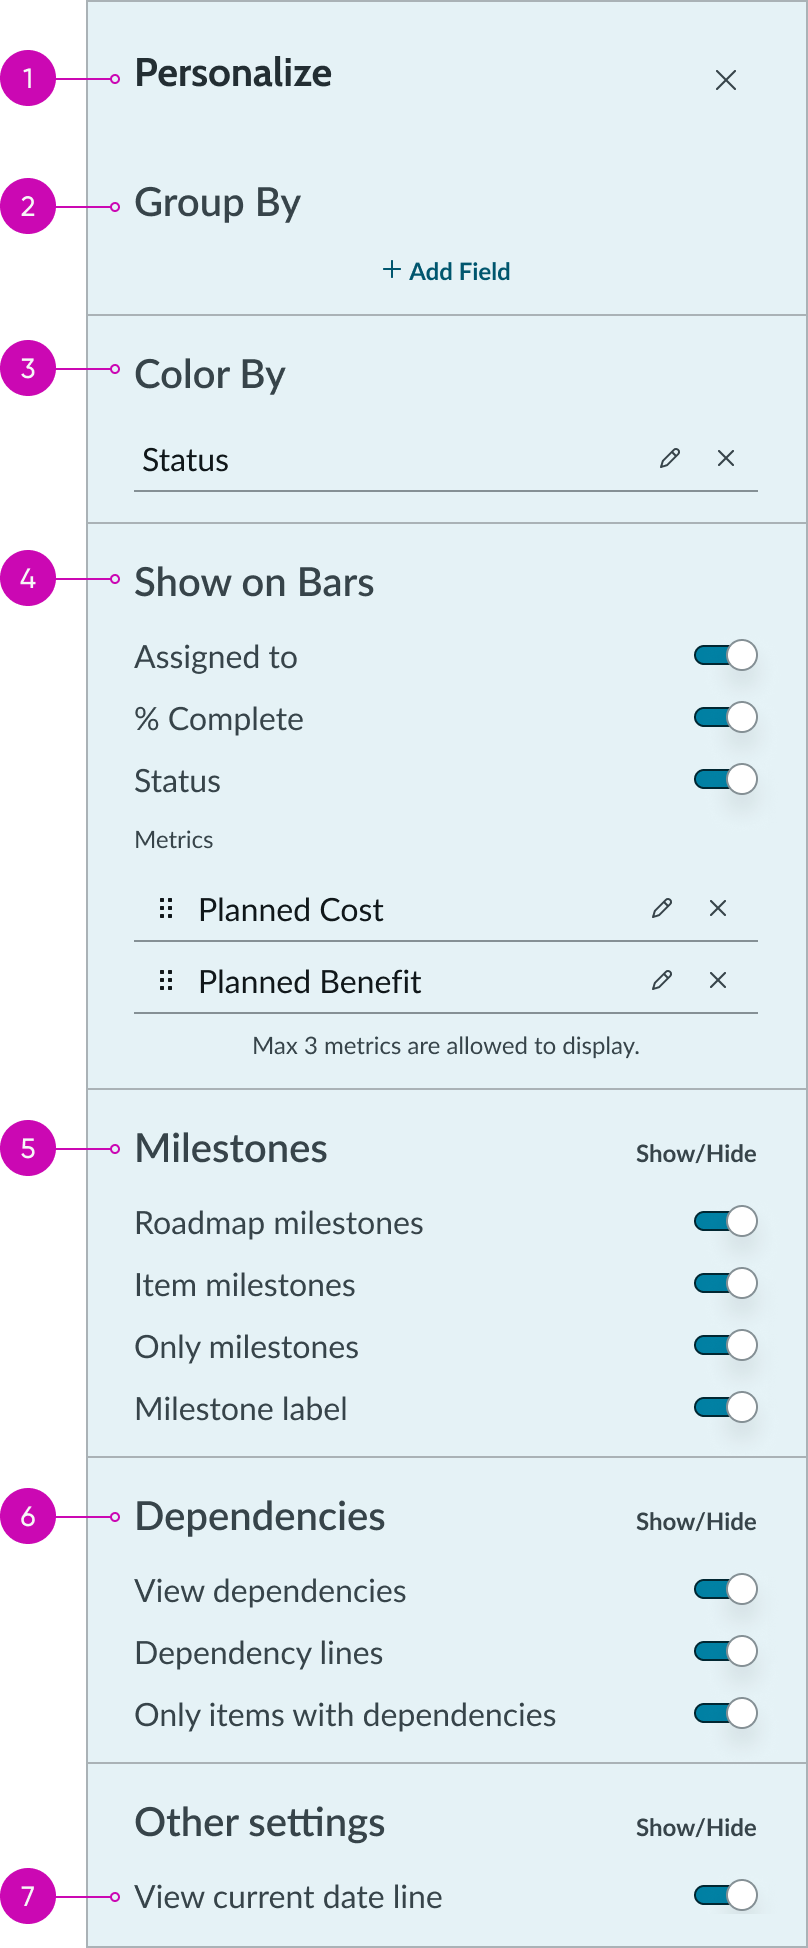
Task: Remove the Planned Cost metric
Action: 718,908
